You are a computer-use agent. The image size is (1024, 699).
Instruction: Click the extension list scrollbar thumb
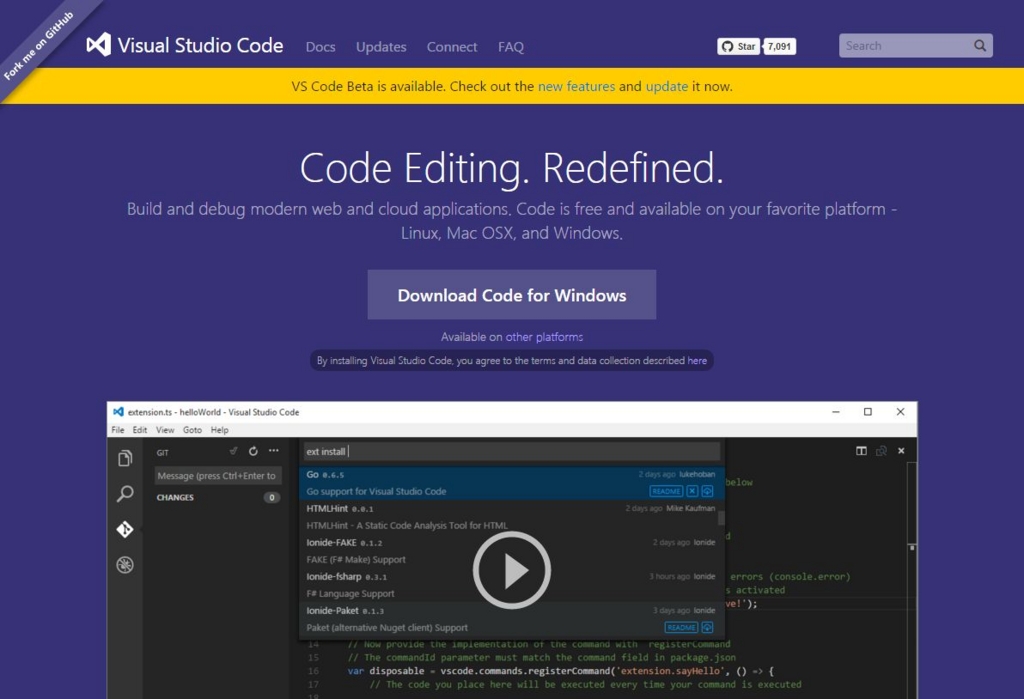click(x=722, y=518)
